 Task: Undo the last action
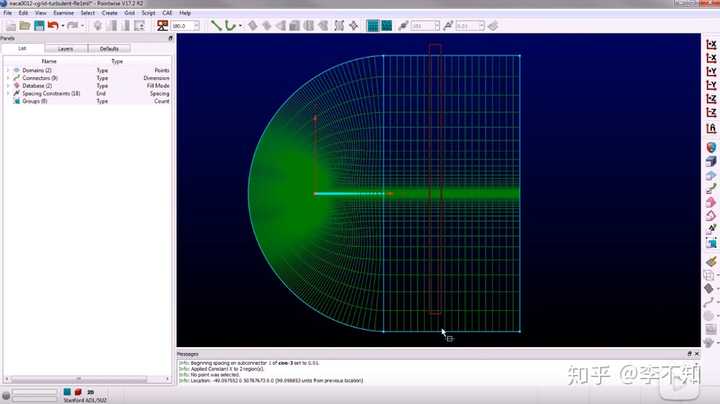(53, 26)
